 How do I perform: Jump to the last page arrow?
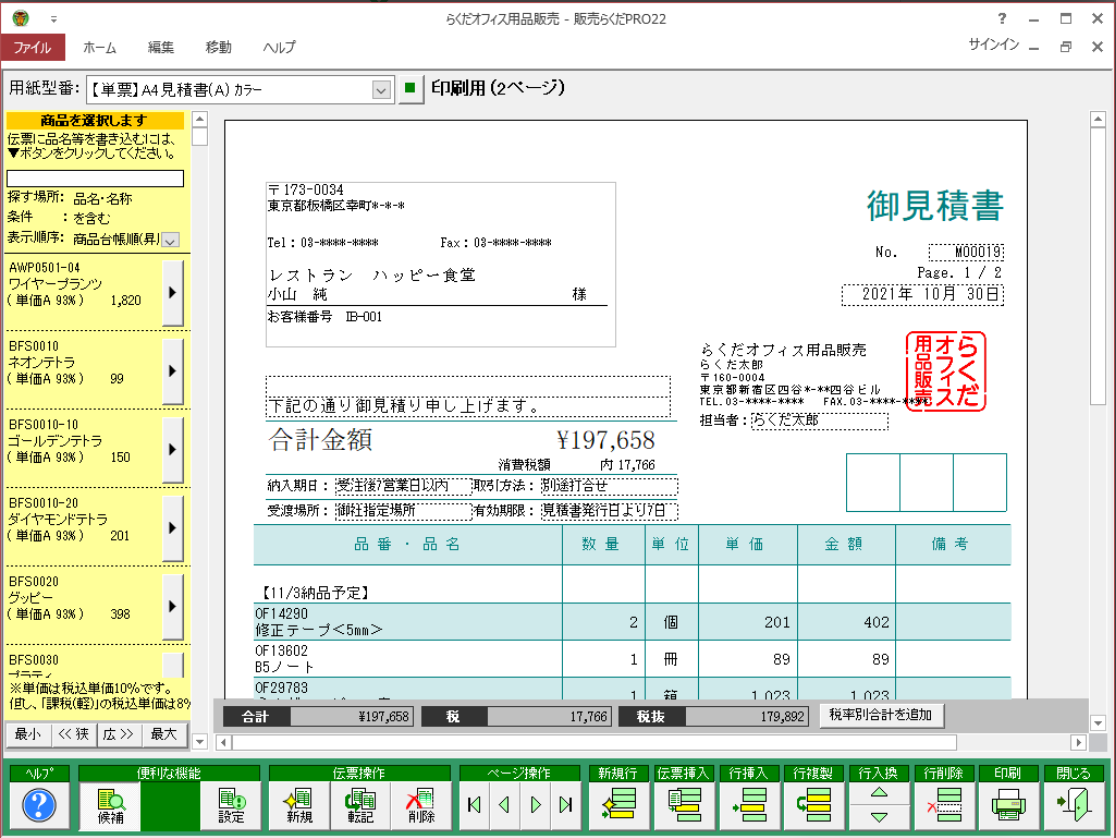[x=566, y=804]
